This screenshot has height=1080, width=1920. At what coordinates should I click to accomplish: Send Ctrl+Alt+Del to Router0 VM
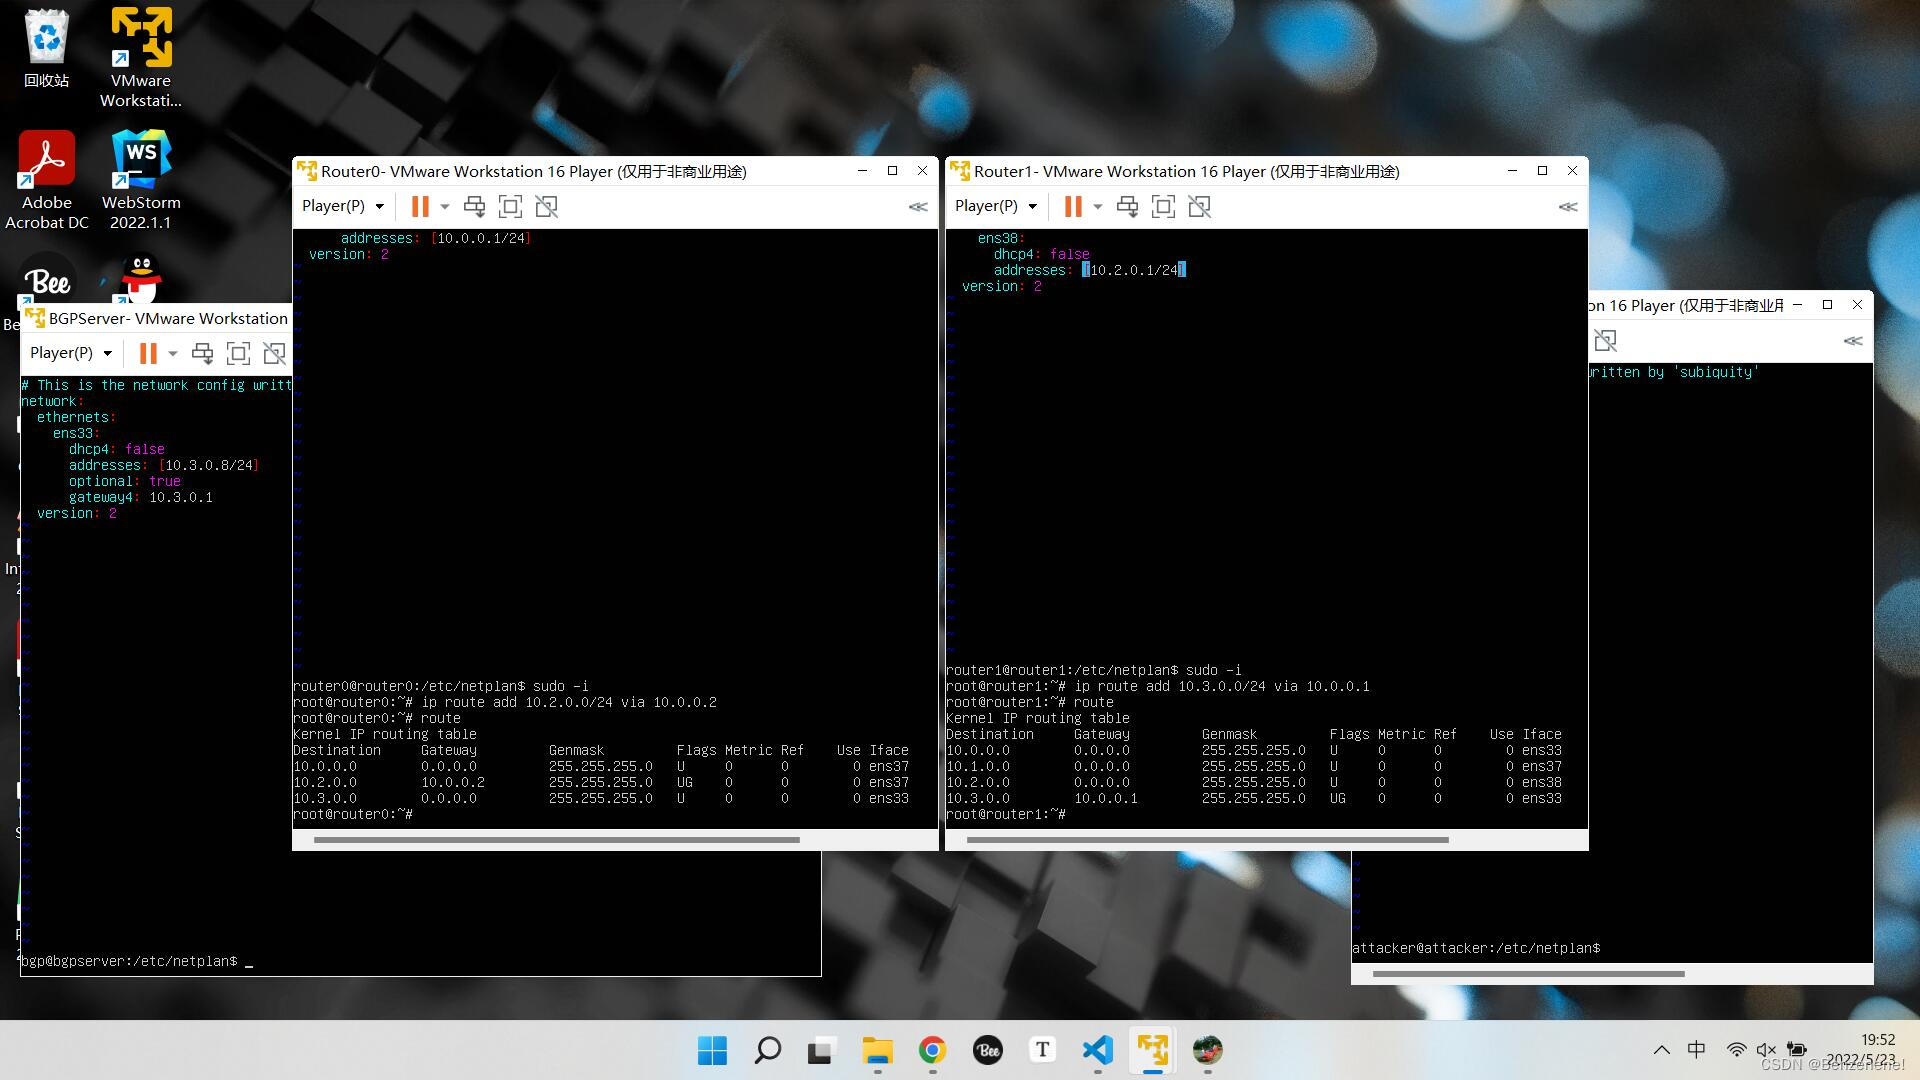[x=474, y=207]
